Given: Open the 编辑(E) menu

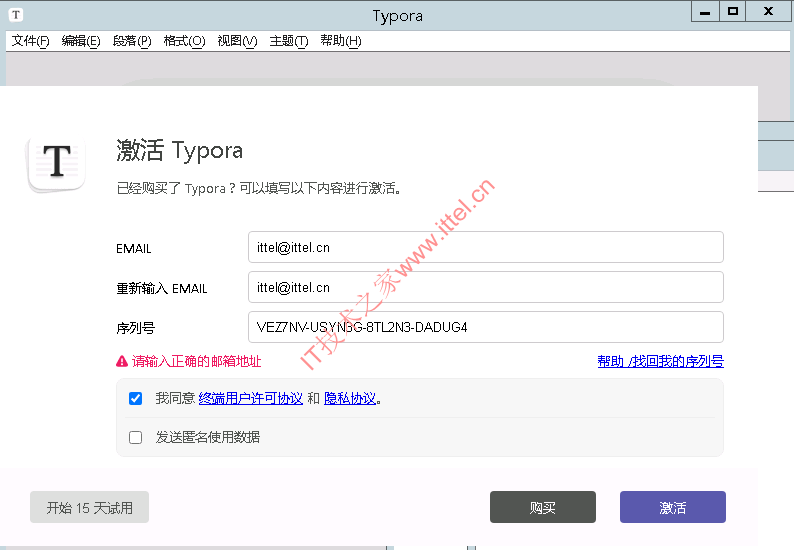Looking at the screenshot, I should click(x=81, y=41).
